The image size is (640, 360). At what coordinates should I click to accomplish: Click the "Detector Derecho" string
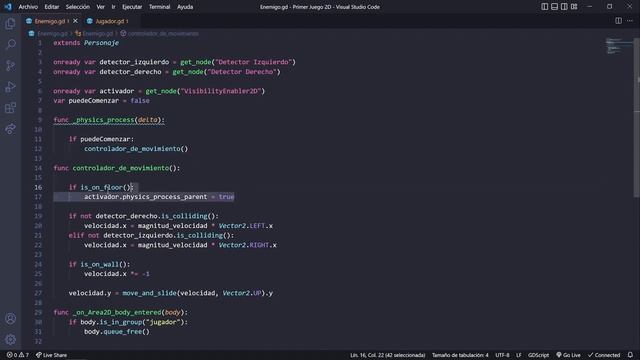(242, 72)
